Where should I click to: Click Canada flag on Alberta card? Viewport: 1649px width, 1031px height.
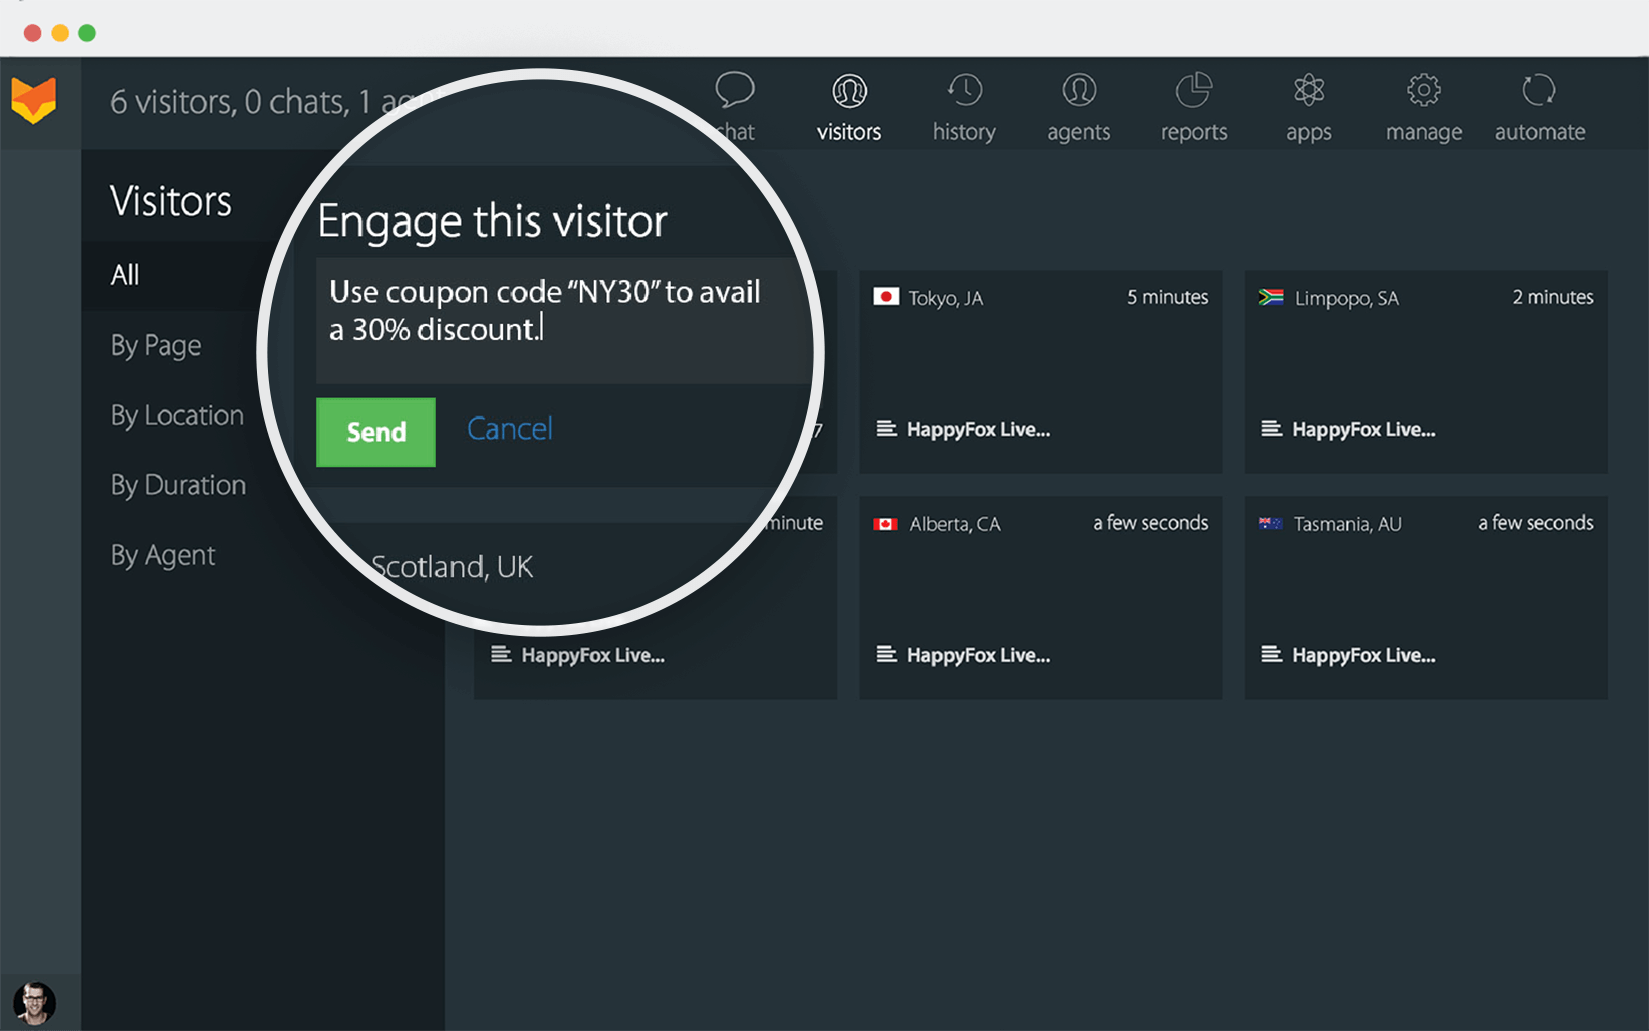coord(885,524)
